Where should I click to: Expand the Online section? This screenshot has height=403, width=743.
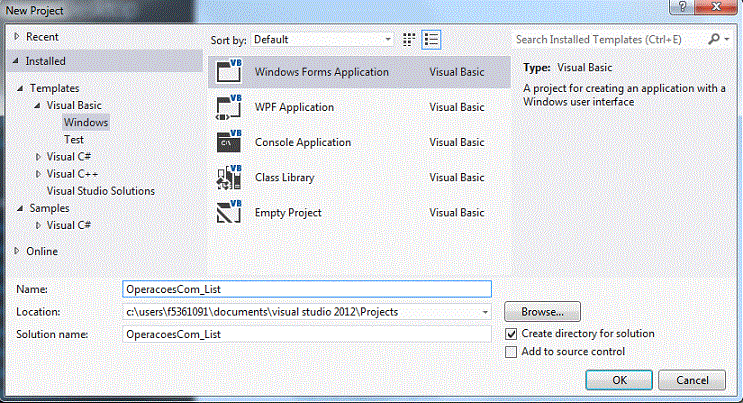click(x=17, y=251)
